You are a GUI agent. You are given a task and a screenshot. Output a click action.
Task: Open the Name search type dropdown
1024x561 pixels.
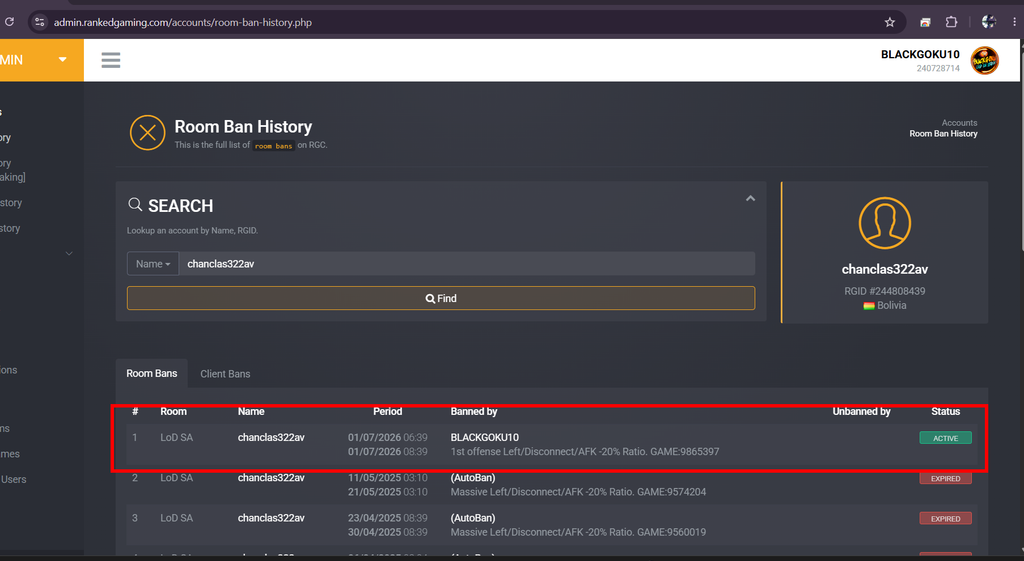153,264
